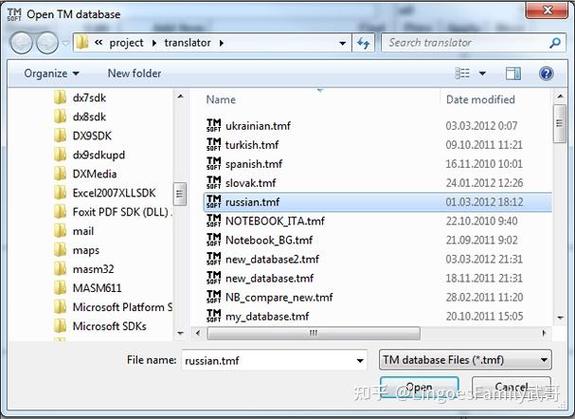
Task: Click the Open button
Action: (419, 387)
